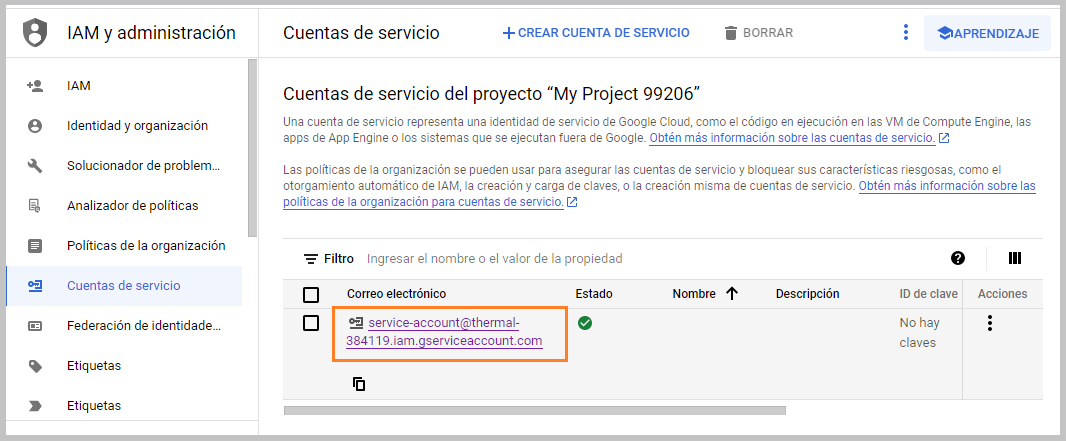Open link about las cuentas de servicio
This screenshot has width=1066, height=441.
pyautogui.click(x=792, y=138)
